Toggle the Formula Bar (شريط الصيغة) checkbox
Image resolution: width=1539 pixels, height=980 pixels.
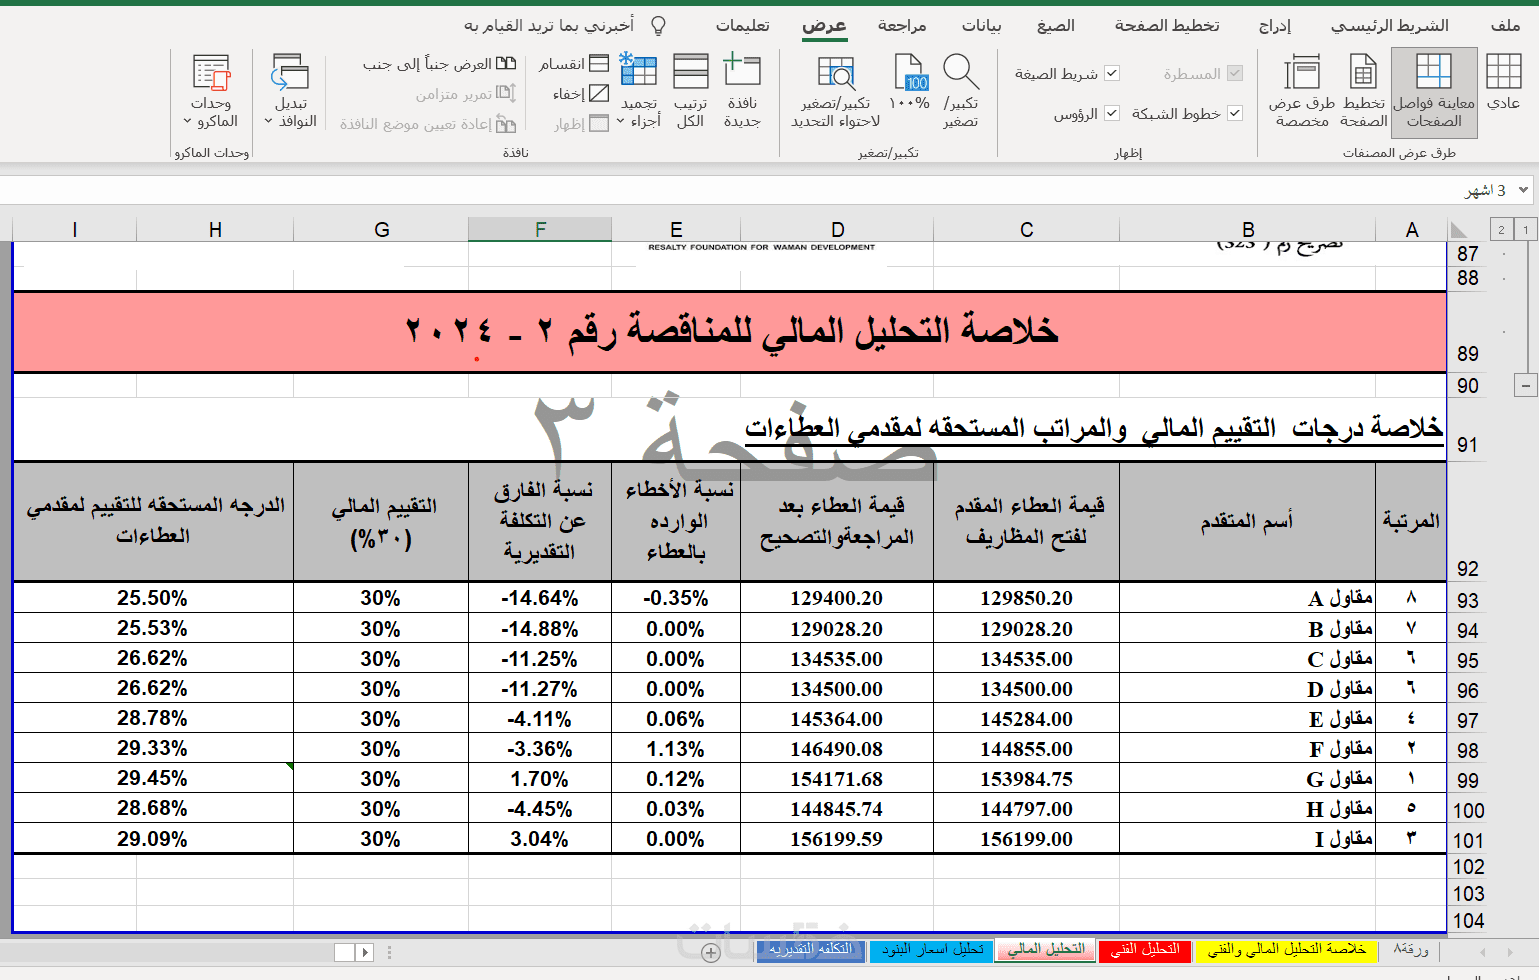[x=1112, y=74]
